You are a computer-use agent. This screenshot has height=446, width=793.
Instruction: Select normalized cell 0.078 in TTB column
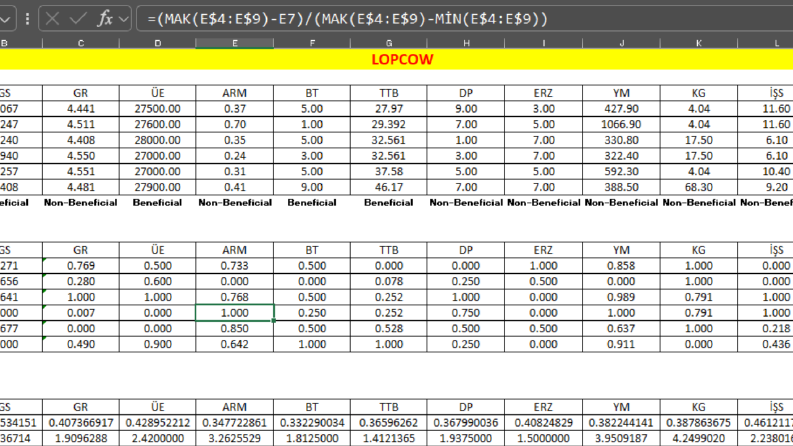[x=388, y=282]
